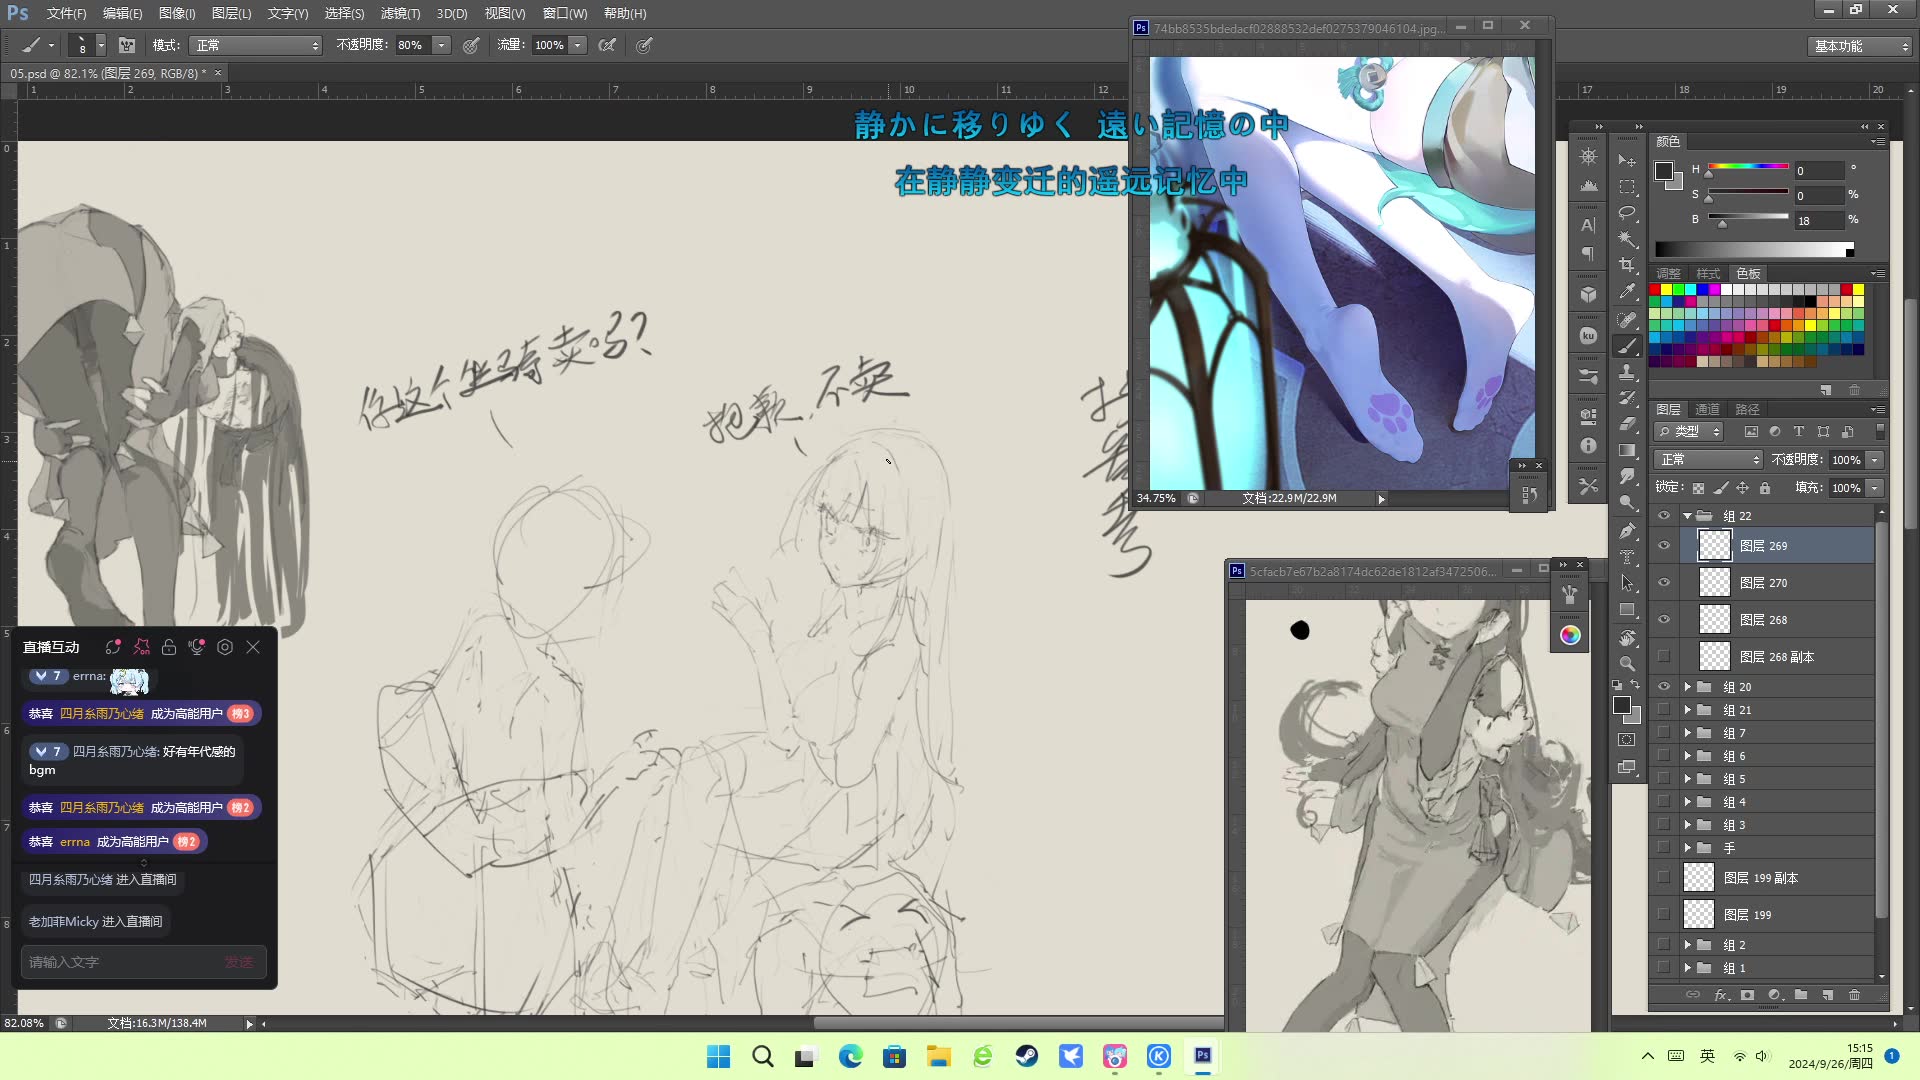Select the Rectangular Marquee tool
The height and width of the screenshot is (1080, 1920).
coord(1627,187)
